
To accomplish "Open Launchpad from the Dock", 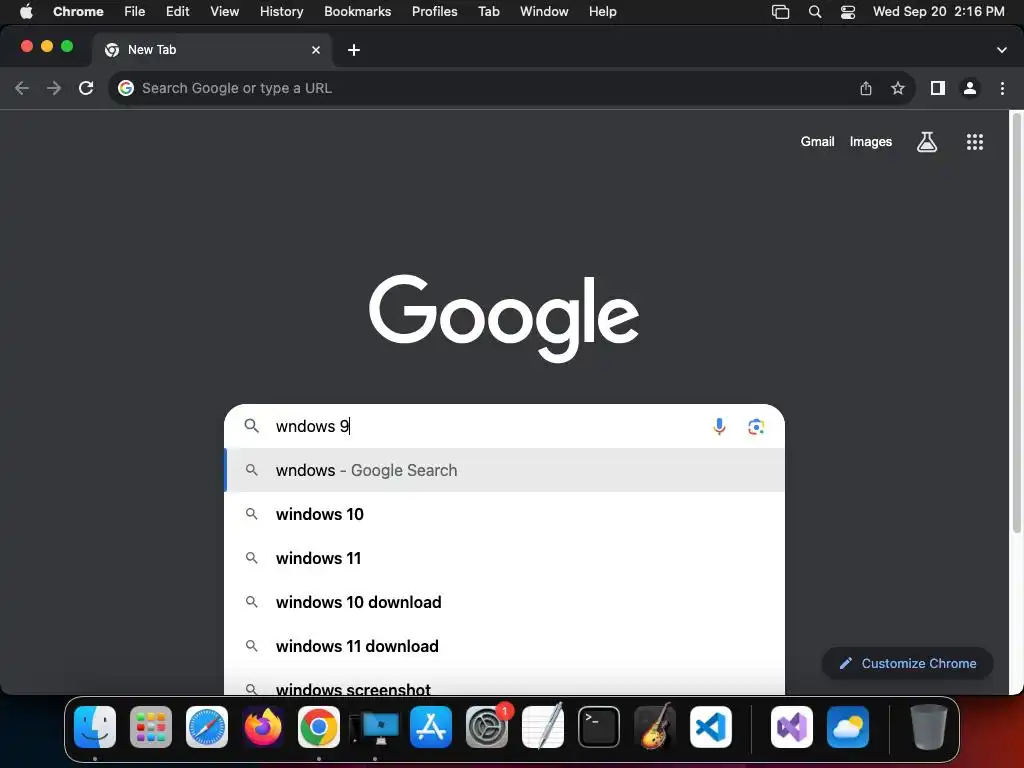I will (x=151, y=727).
